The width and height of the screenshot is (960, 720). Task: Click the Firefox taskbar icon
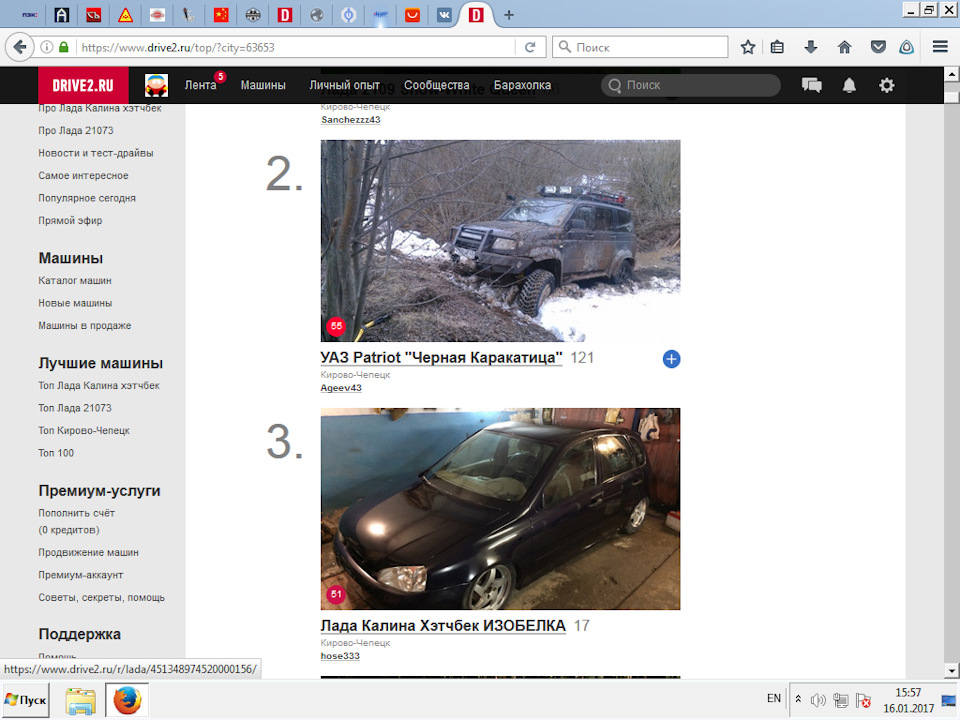[x=127, y=700]
